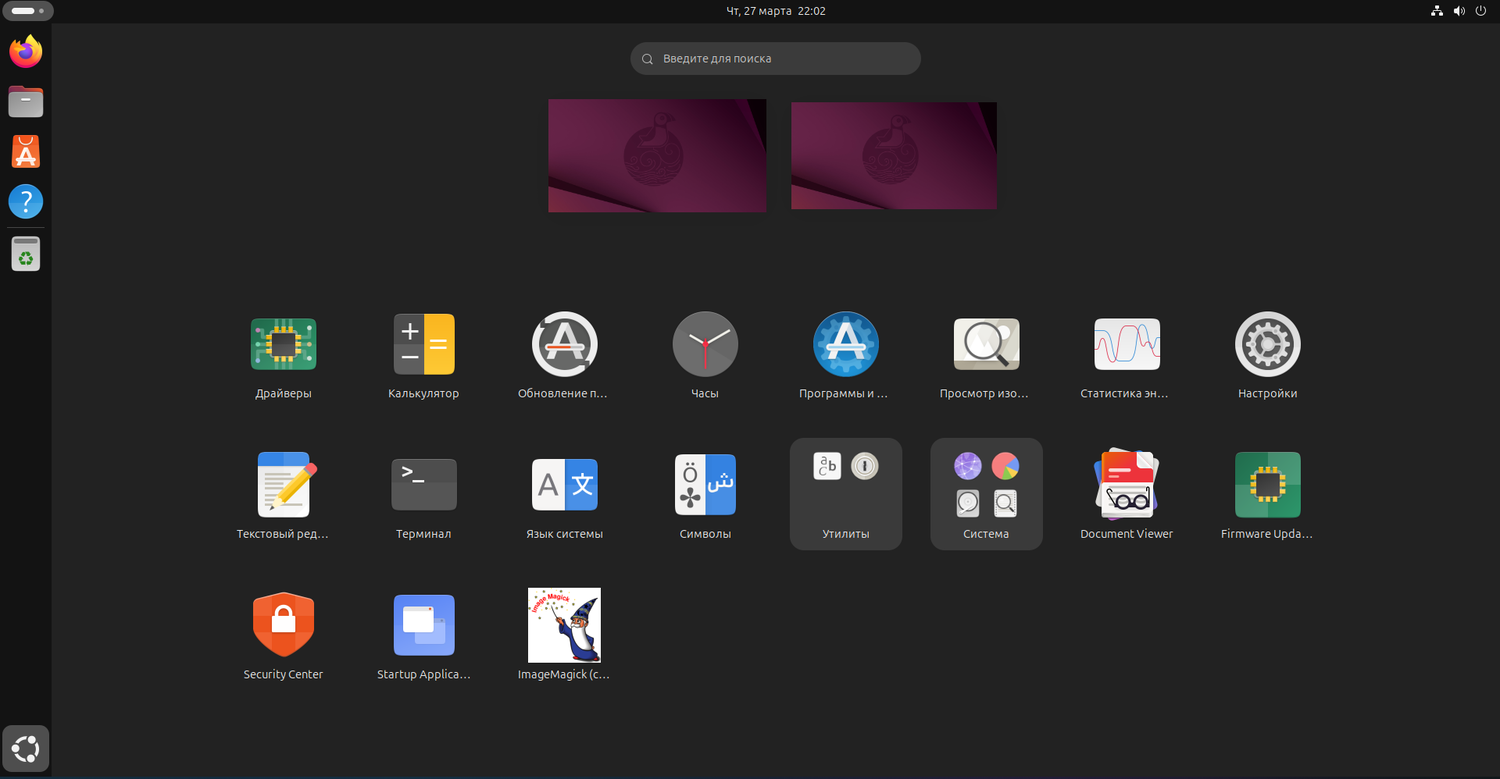
Task: Open Help from the dock
Action: (26, 201)
